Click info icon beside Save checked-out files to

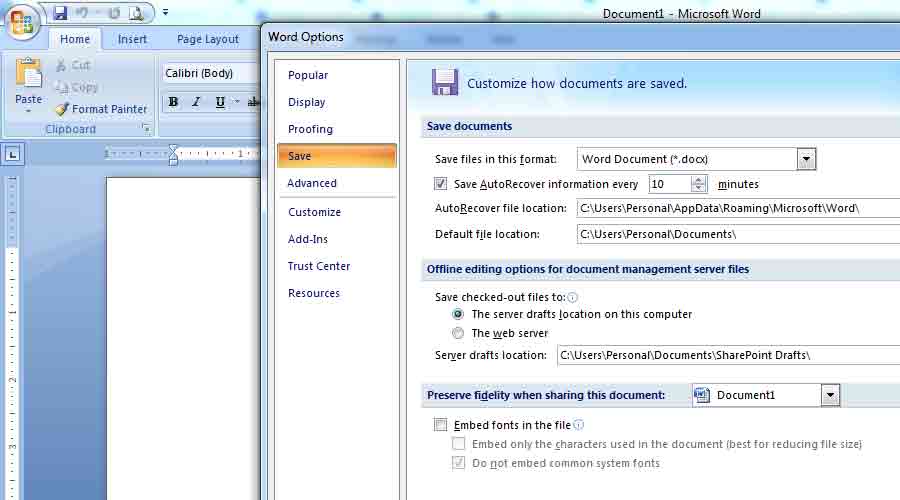[572, 297]
